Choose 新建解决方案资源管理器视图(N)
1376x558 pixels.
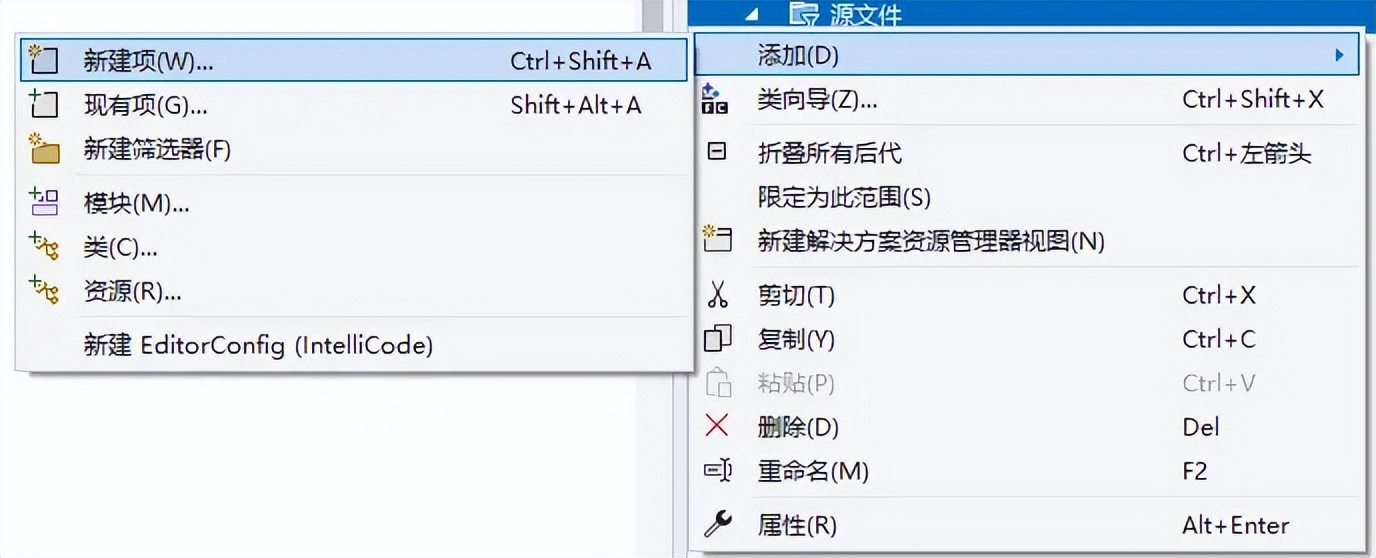[931, 241]
